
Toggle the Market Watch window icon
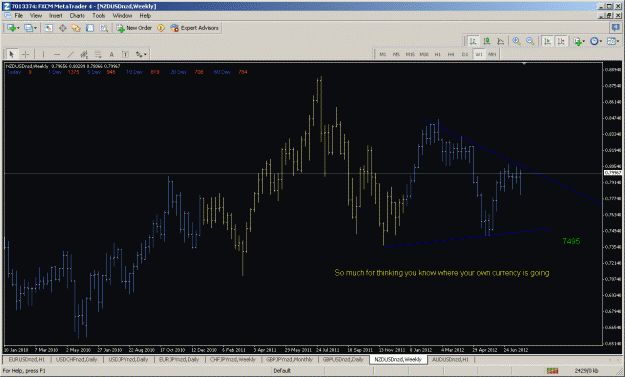pyautogui.click(x=49, y=28)
